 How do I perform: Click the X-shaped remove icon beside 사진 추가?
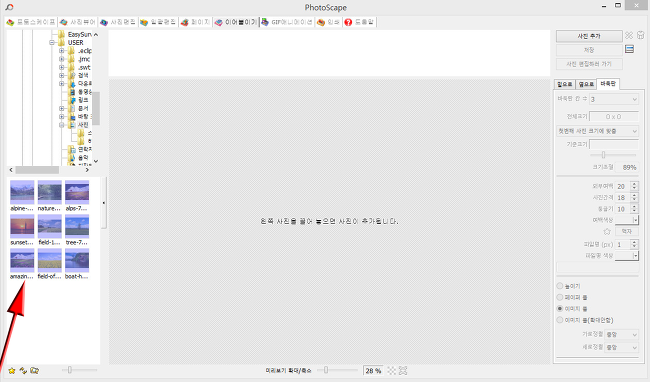(629, 36)
